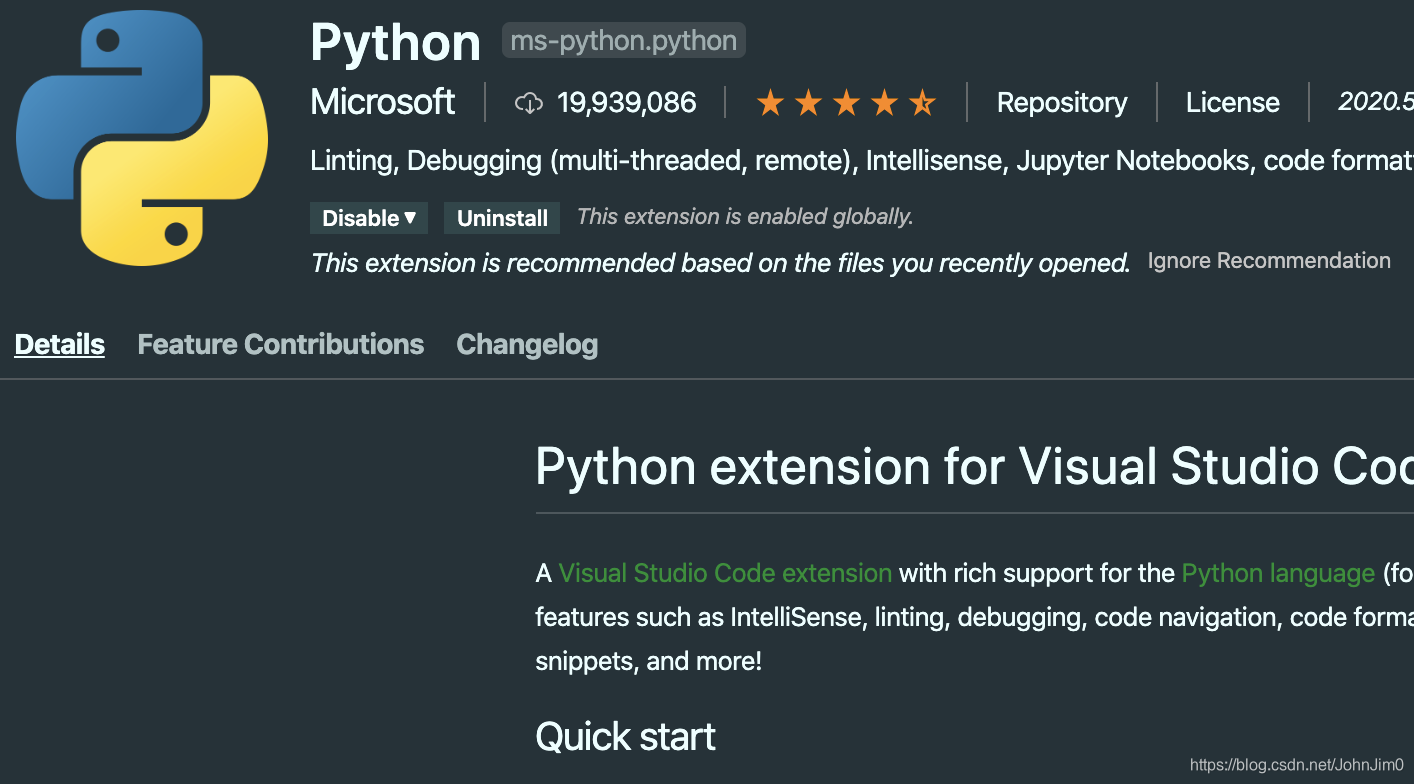Ignore the extension recommendation
Viewport: 1414px width, 784px height.
click(x=1268, y=260)
